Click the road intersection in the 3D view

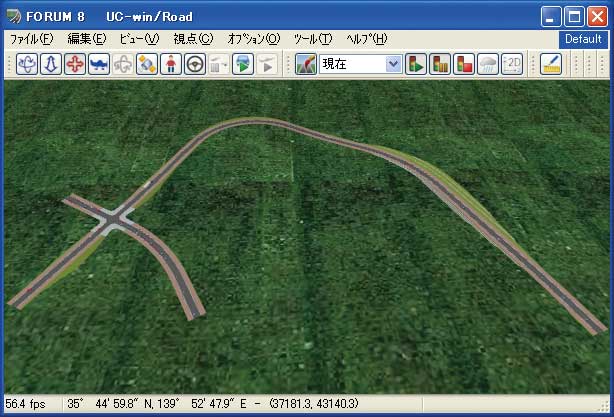click(114, 220)
